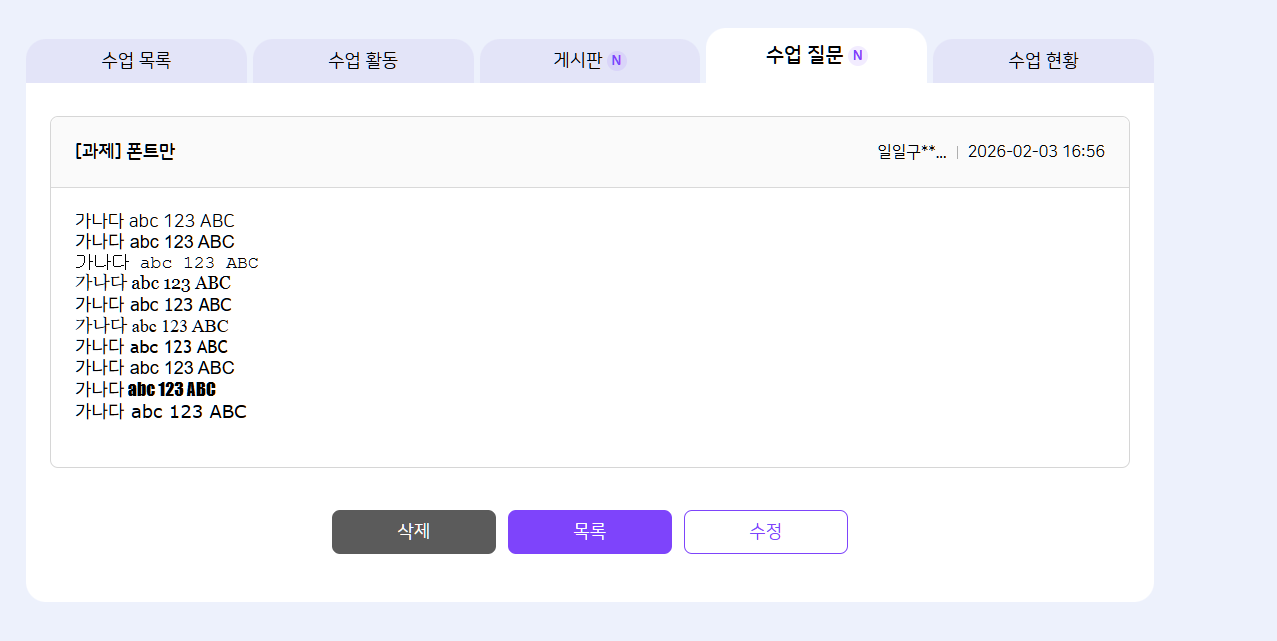Click the author name 일일구**...
Screen dimensions: 1277x641
(911, 152)
